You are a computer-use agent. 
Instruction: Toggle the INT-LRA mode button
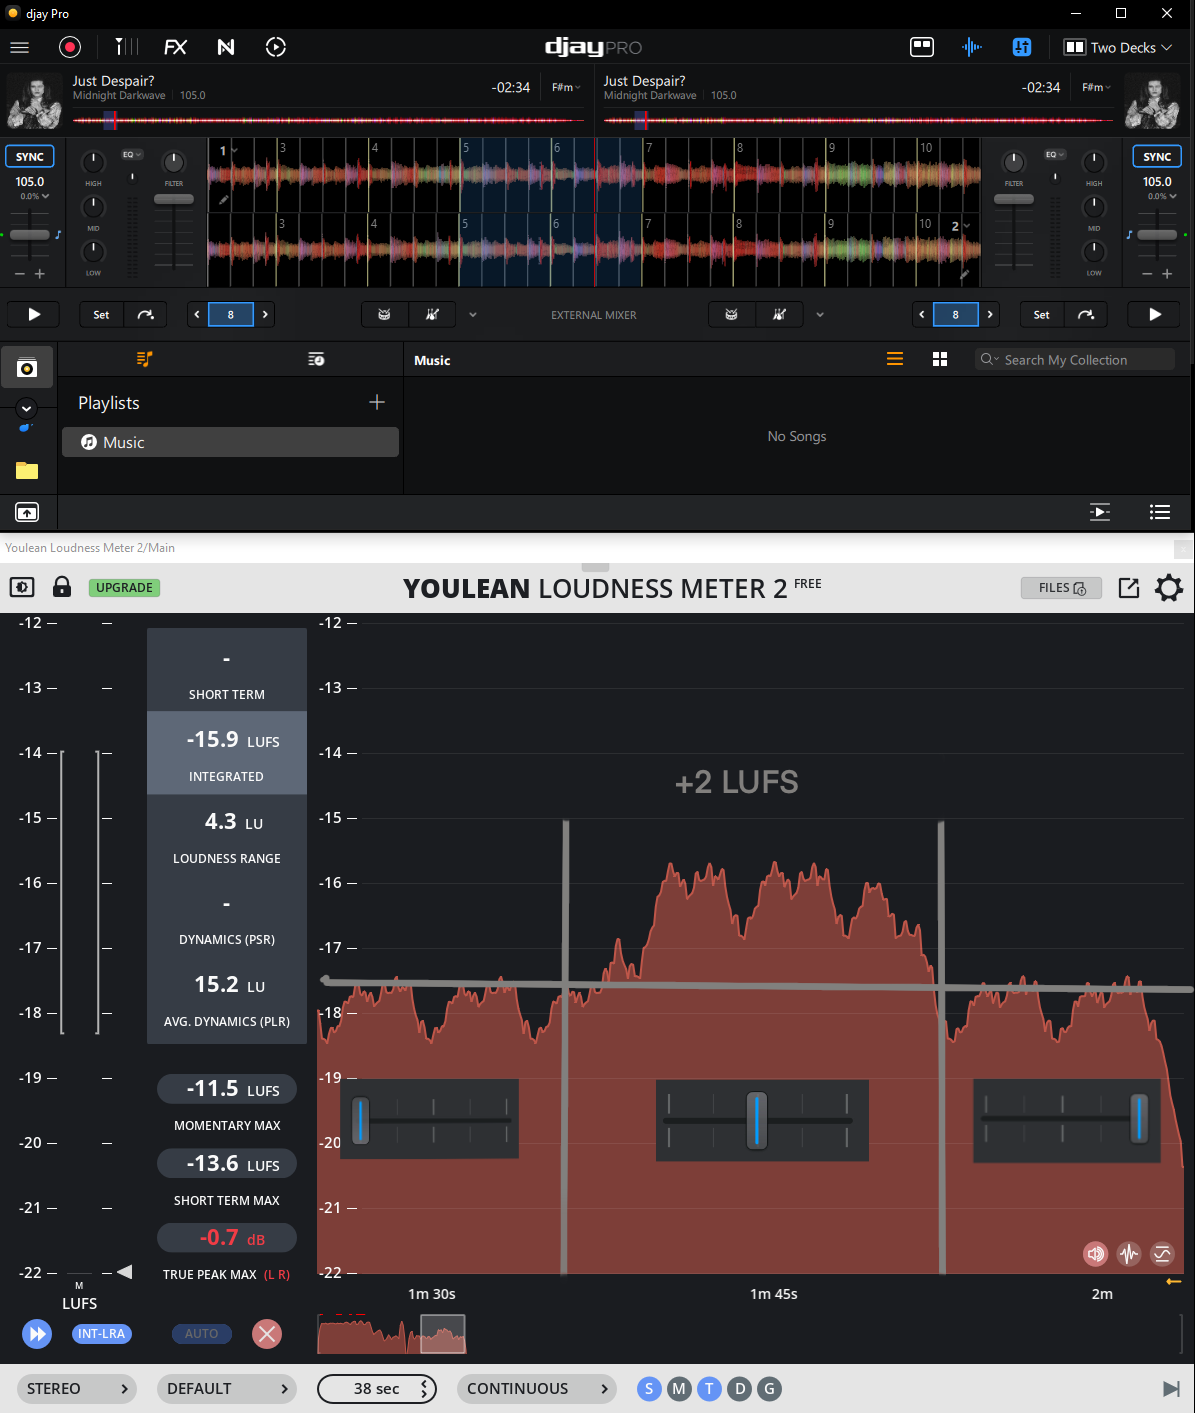tap(102, 1333)
